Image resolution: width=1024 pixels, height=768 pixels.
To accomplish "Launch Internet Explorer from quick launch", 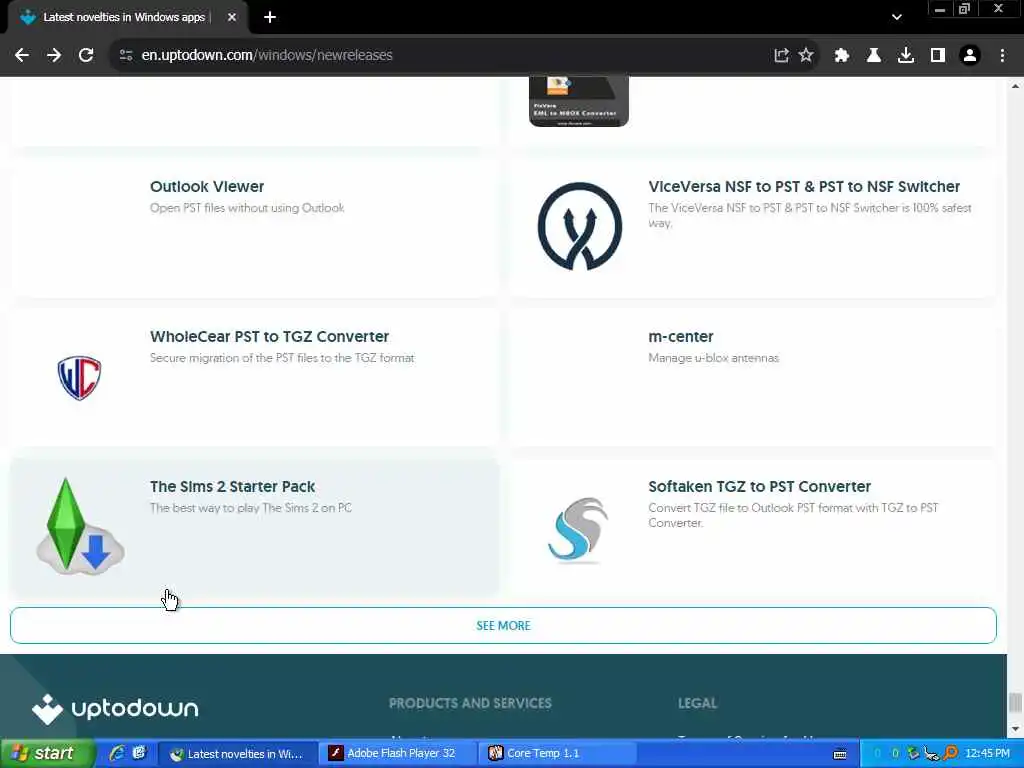I will coord(117,754).
